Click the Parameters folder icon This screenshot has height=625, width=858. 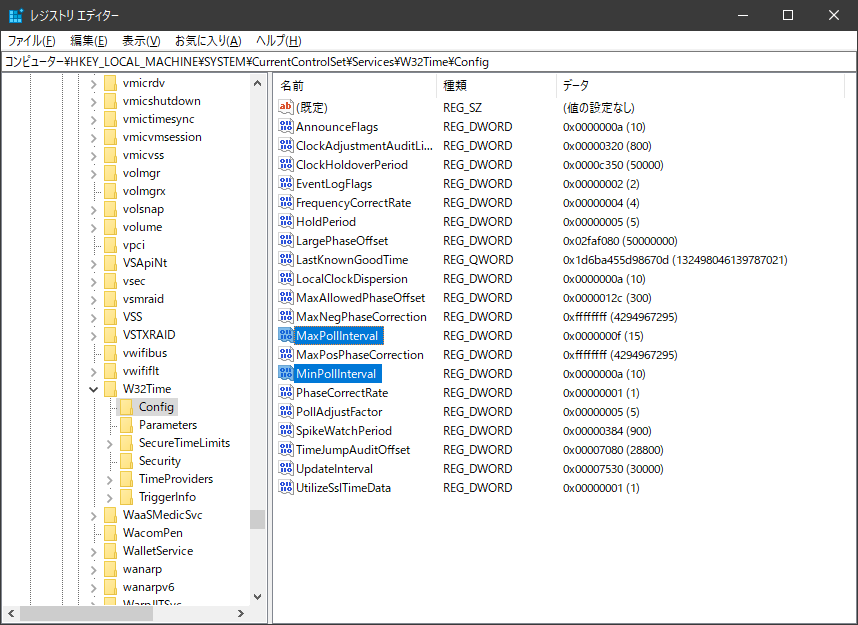click(x=126, y=425)
